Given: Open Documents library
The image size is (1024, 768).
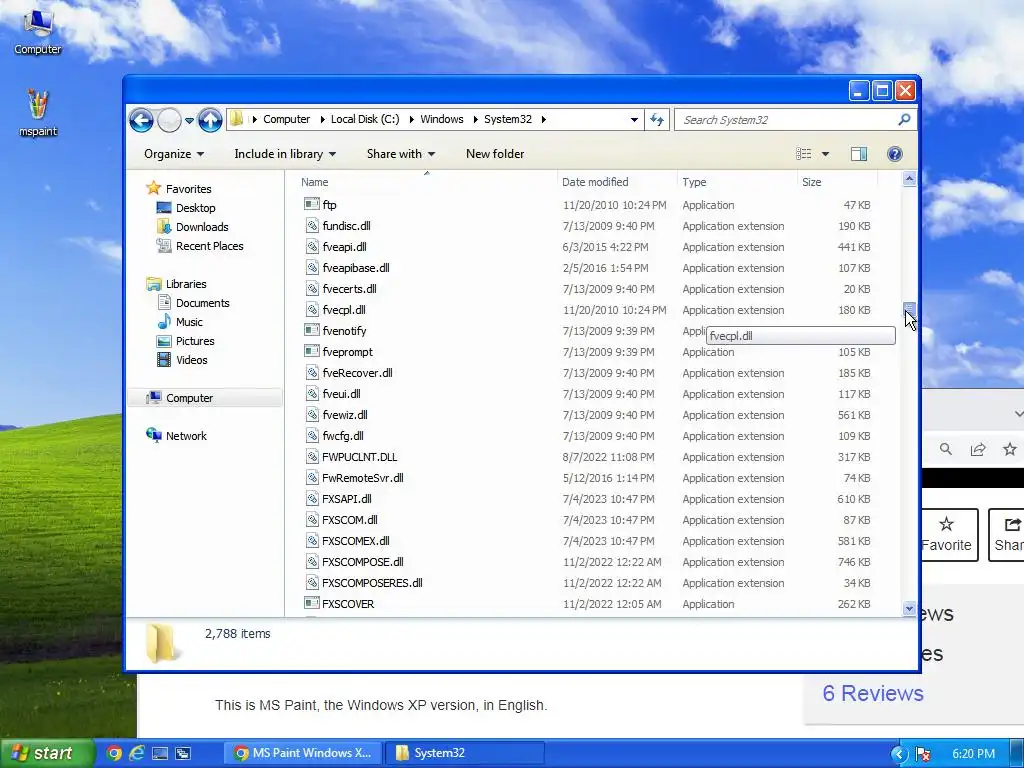Looking at the screenshot, I should pos(202,303).
